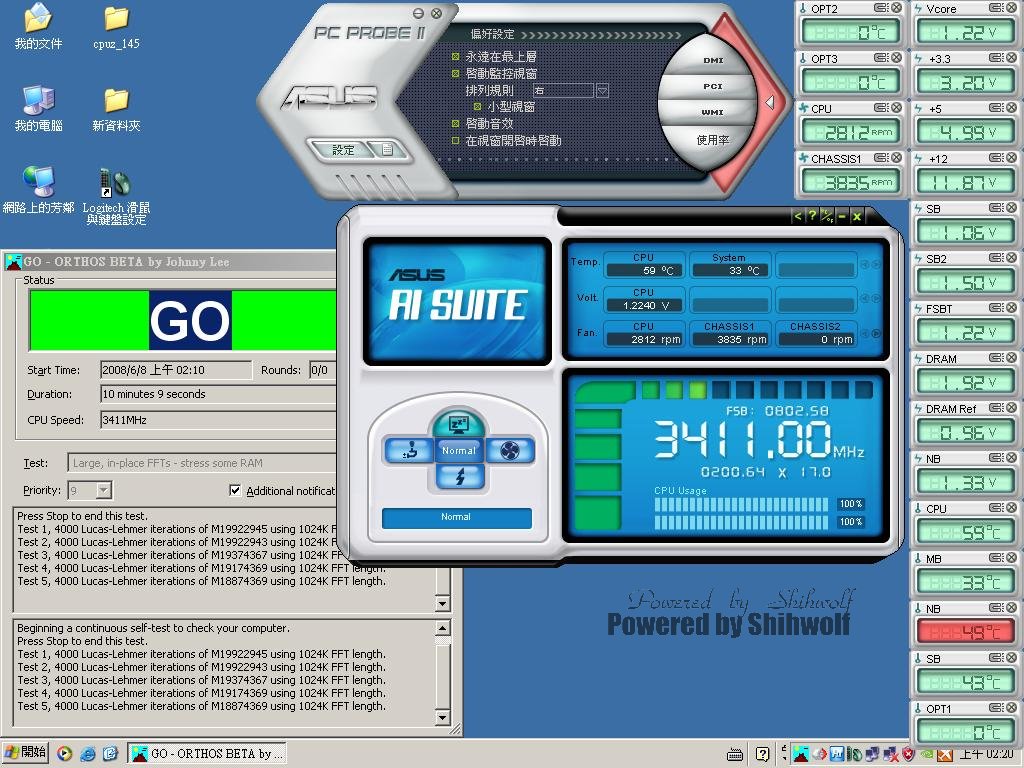
Task: Click the small list icon on the Vcore sensor panel
Action: click(997, 8)
